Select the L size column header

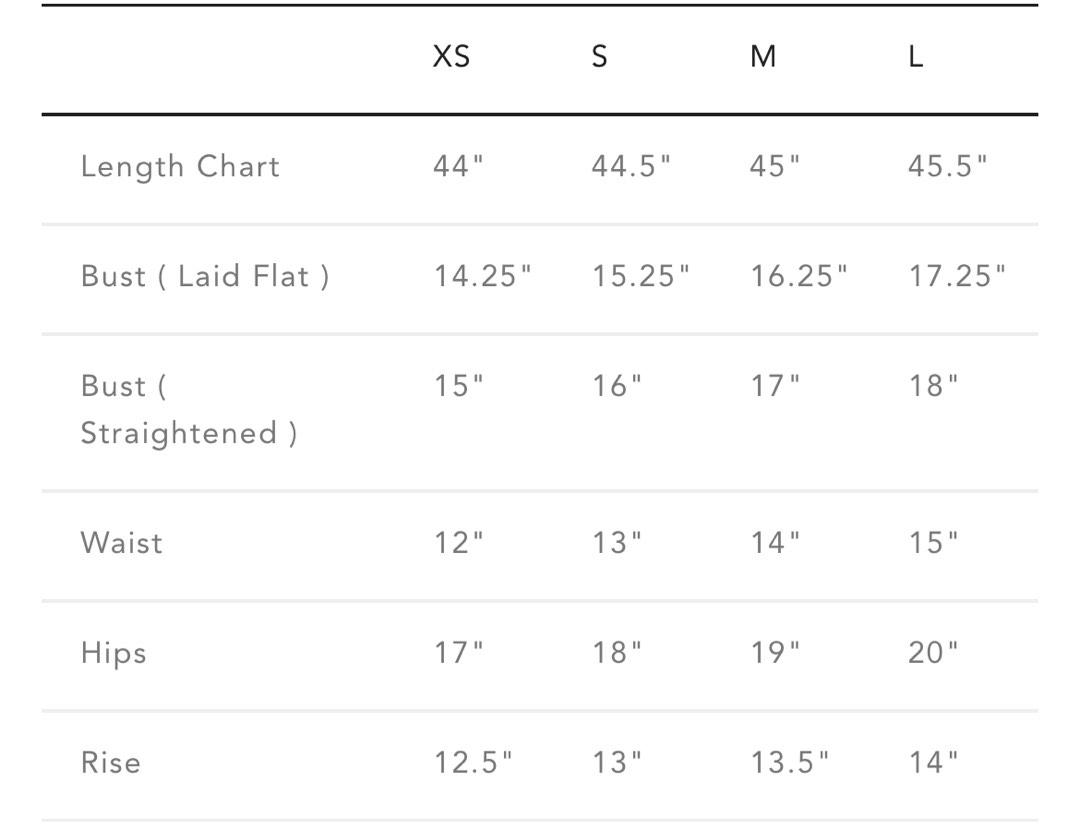[915, 57]
